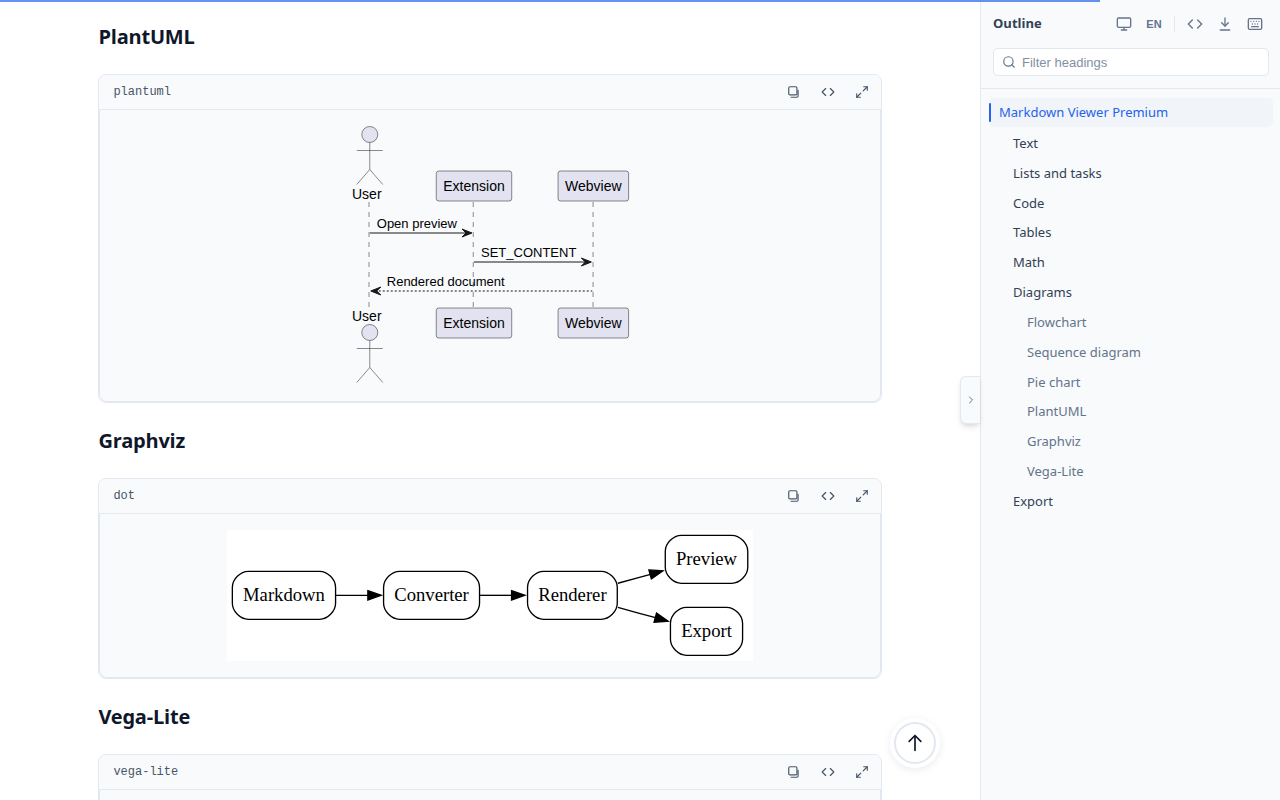Screen dimensions: 1280x800
Task: Open the Tables heading in outline
Action: (1032, 232)
